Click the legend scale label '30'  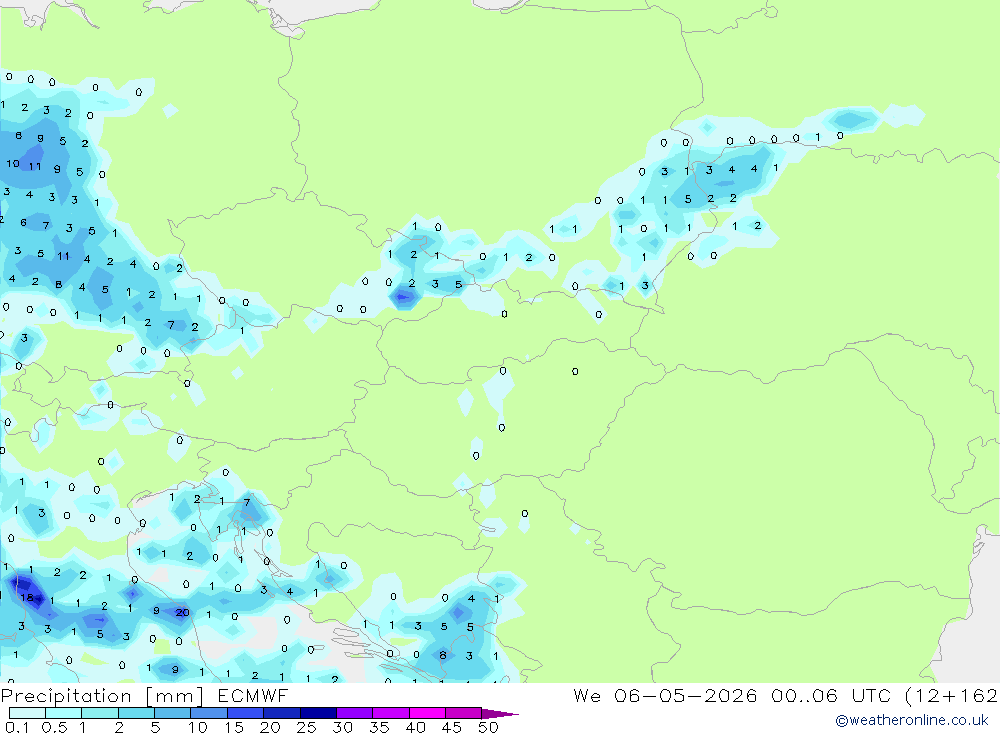point(342,727)
